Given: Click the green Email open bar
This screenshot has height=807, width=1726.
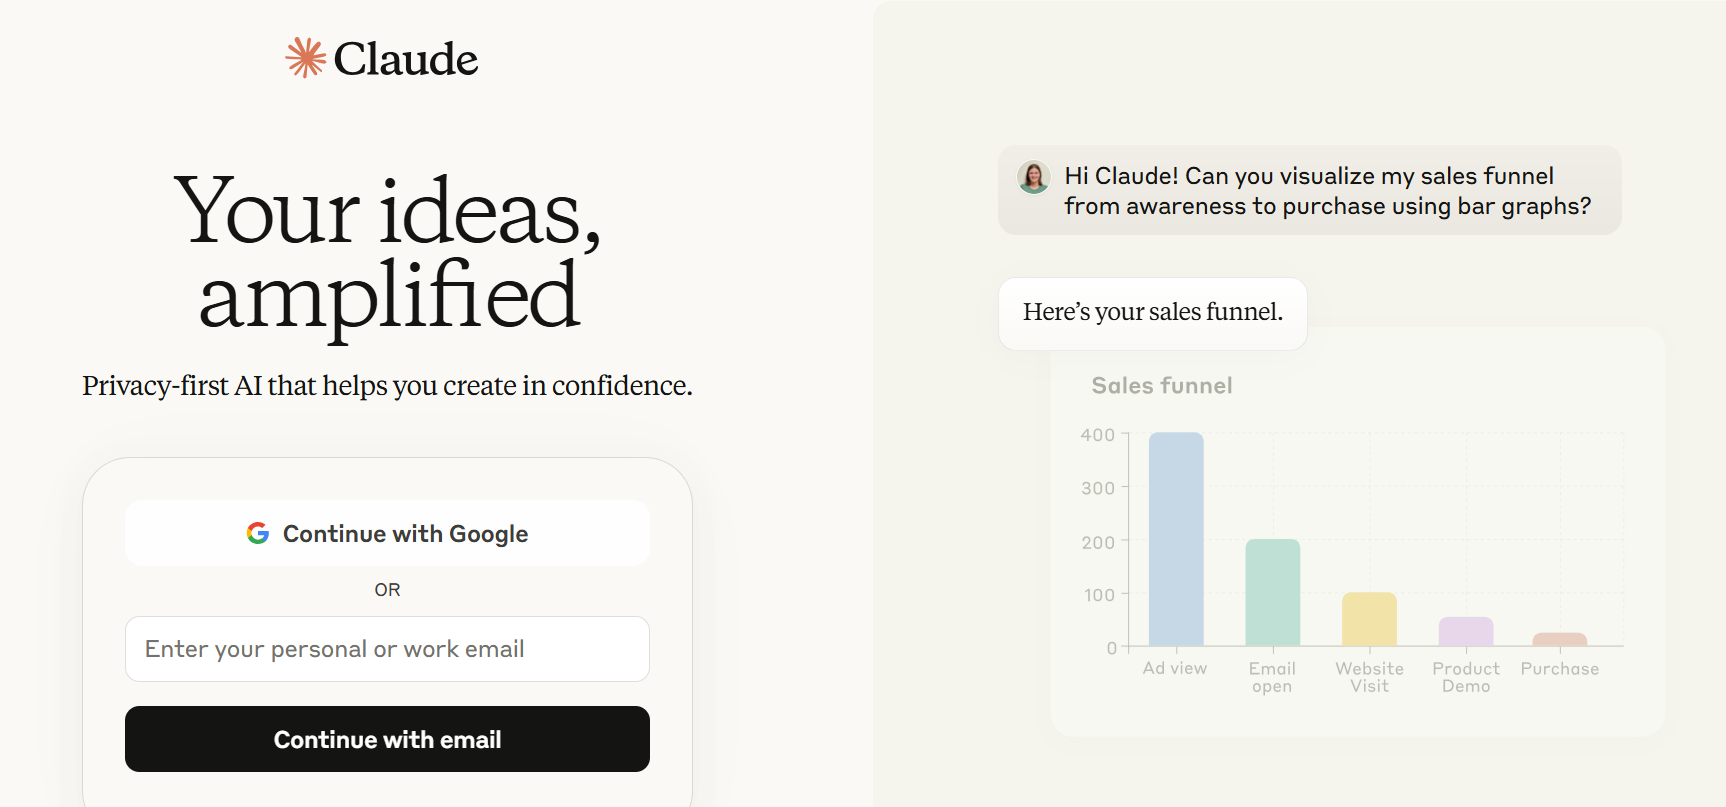Looking at the screenshot, I should [1272, 592].
